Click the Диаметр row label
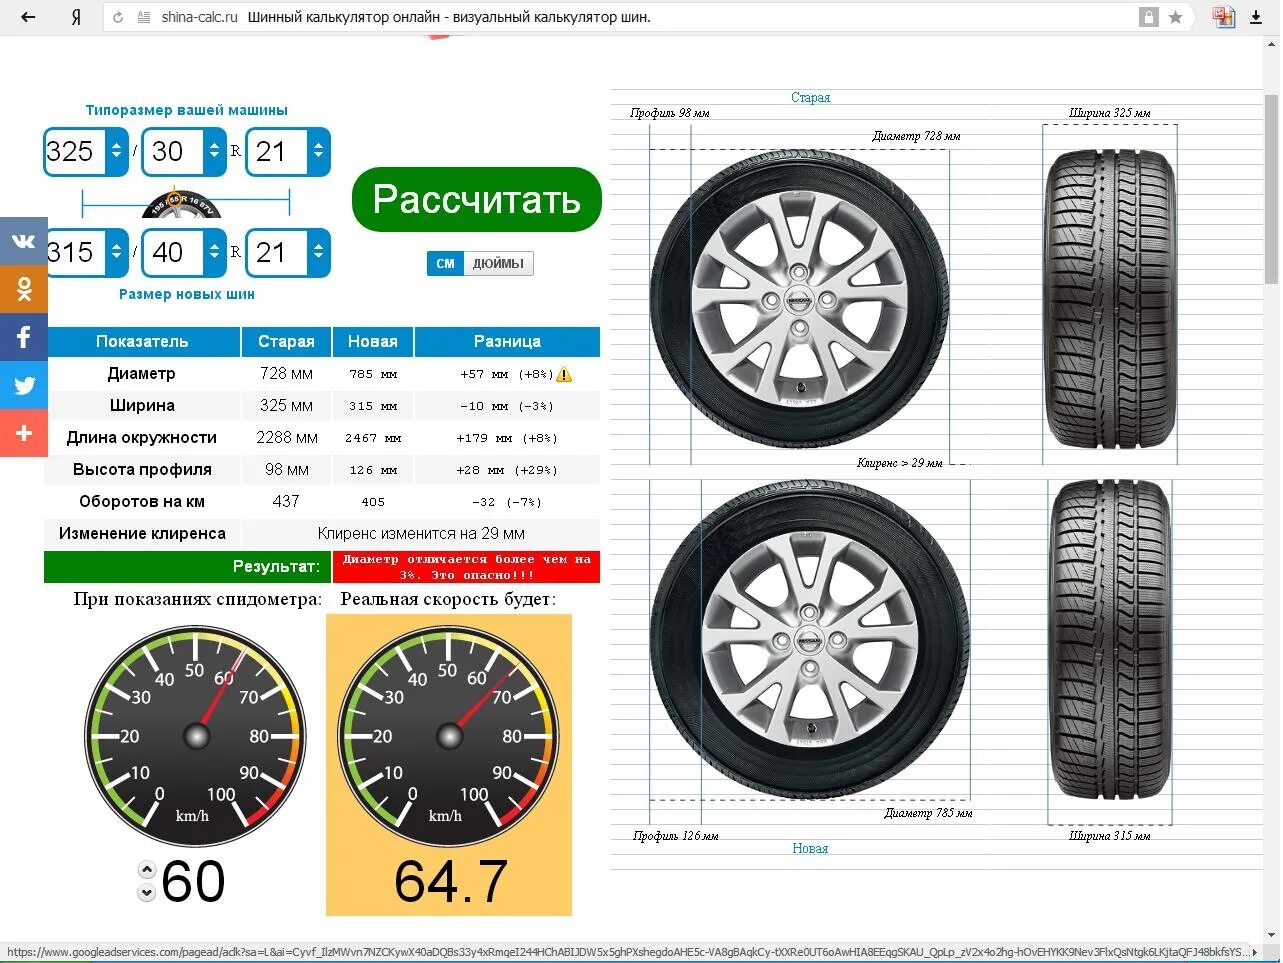 (x=142, y=373)
